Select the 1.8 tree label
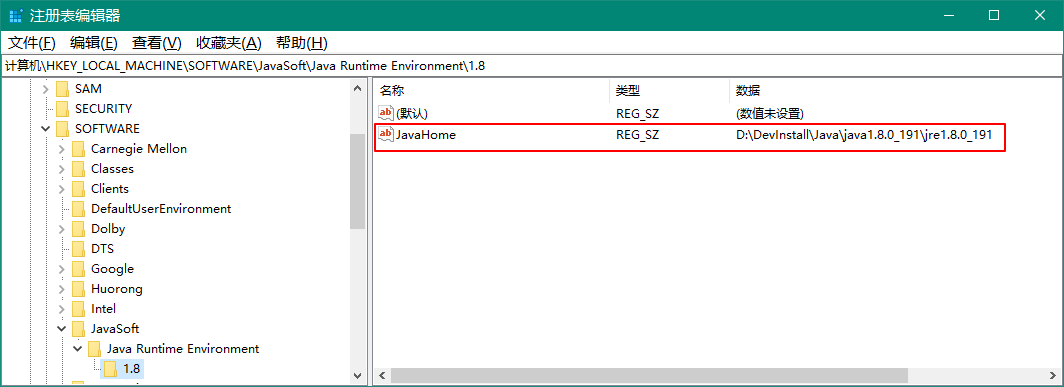The height and width of the screenshot is (387, 1064). pyautogui.click(x=132, y=369)
